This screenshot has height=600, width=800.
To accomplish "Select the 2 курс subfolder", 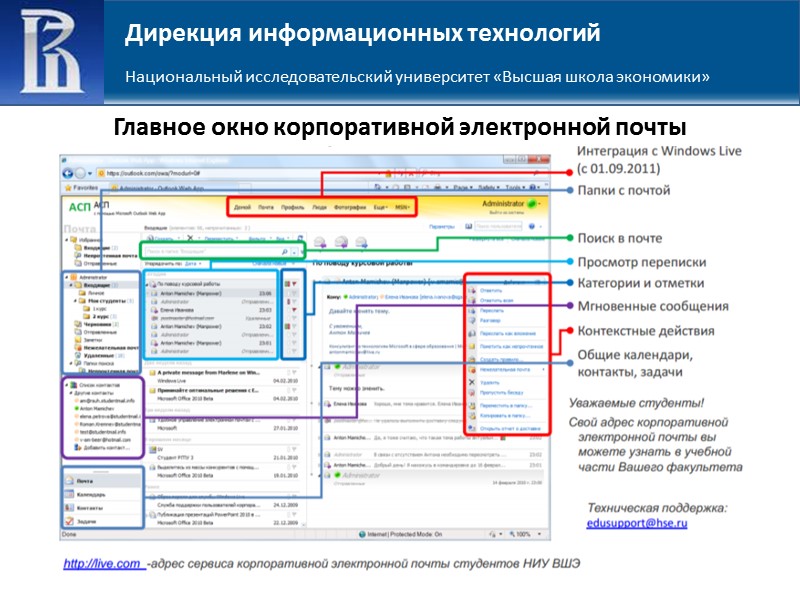I will [x=101, y=316].
